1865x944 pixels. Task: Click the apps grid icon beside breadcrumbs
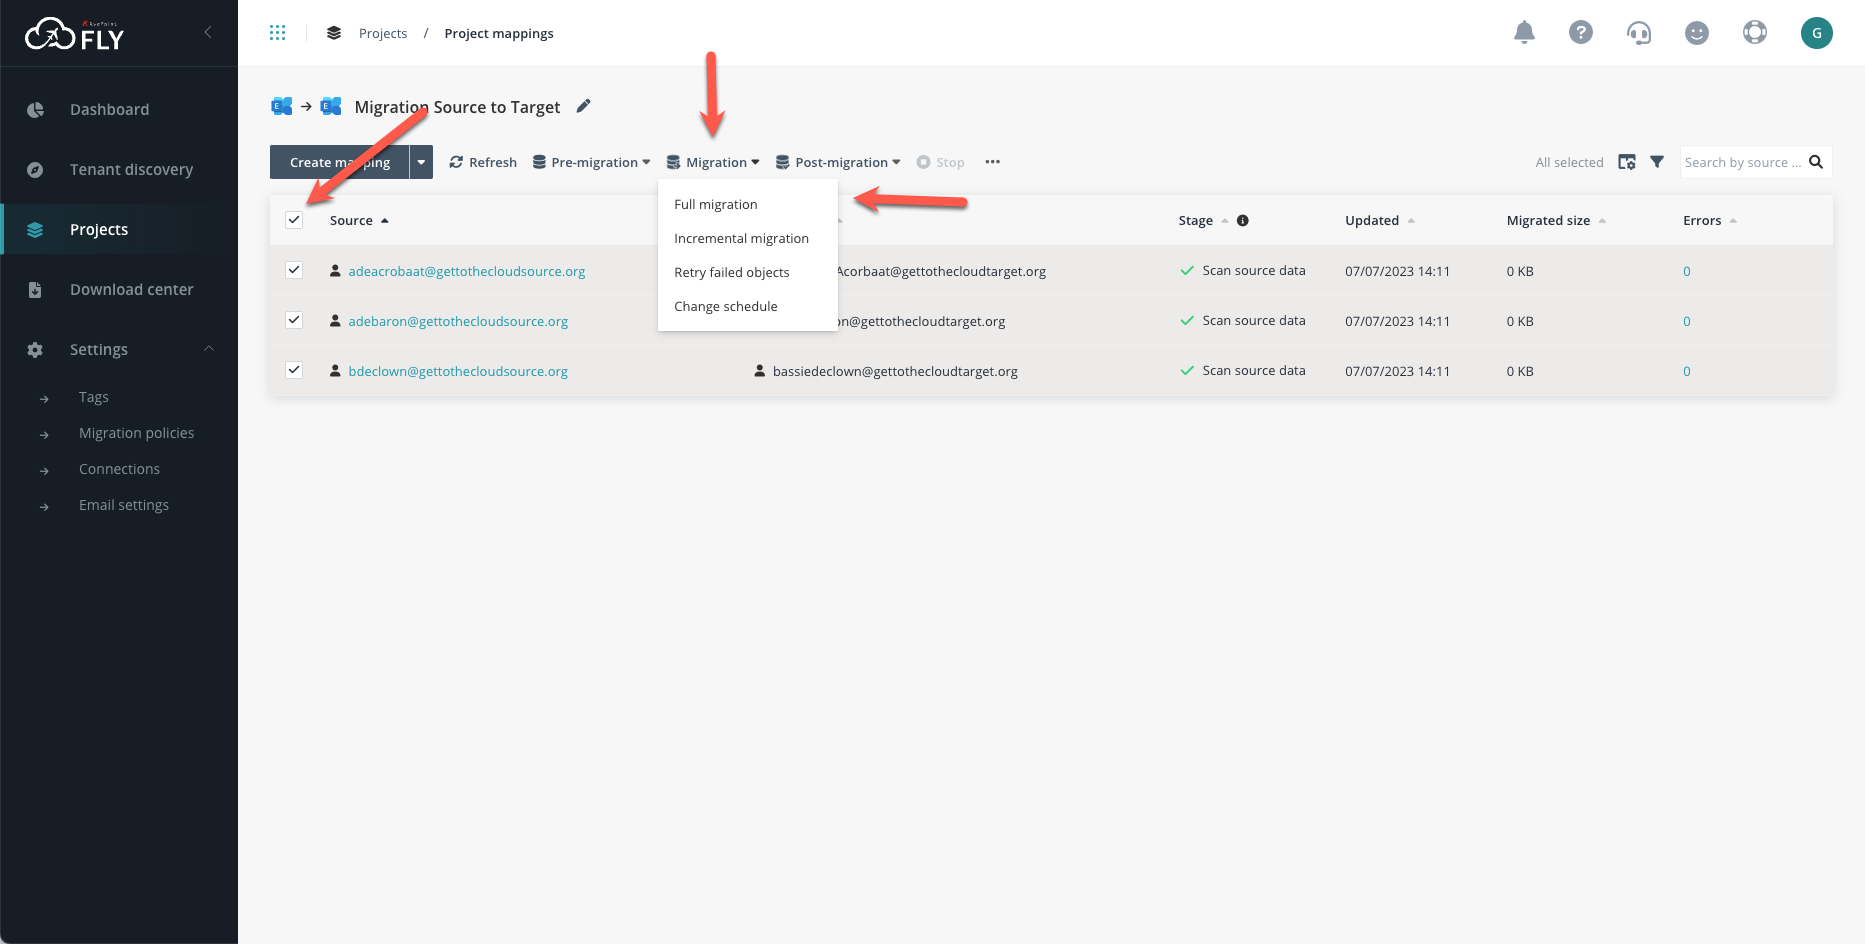tap(278, 32)
